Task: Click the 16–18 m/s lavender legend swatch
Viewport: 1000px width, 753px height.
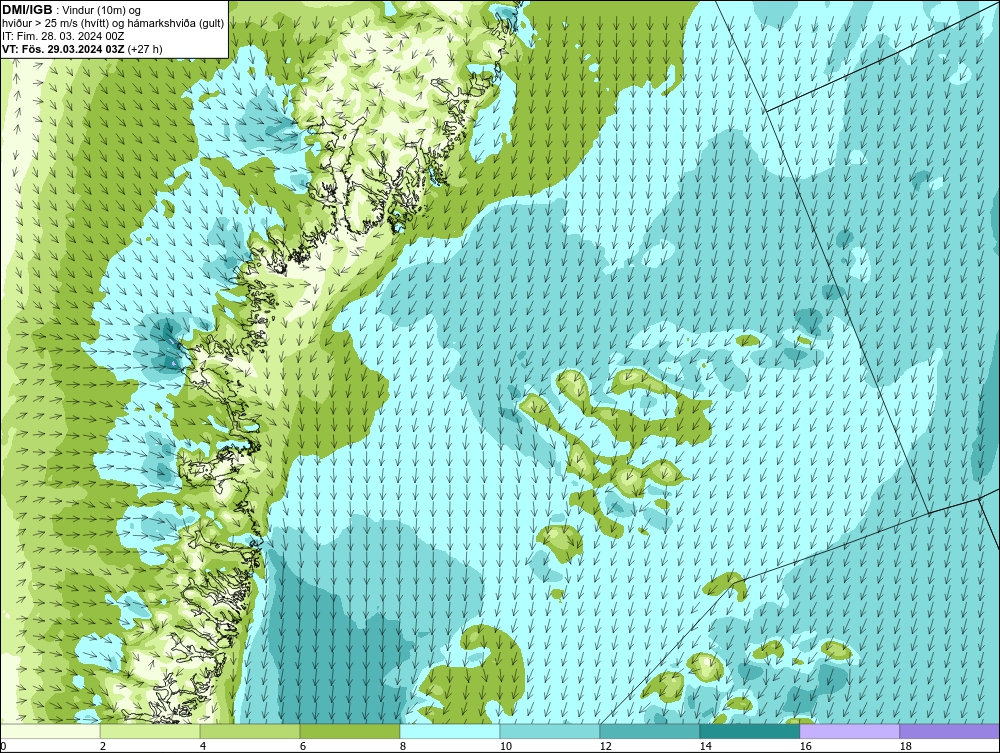Action: tap(849, 731)
